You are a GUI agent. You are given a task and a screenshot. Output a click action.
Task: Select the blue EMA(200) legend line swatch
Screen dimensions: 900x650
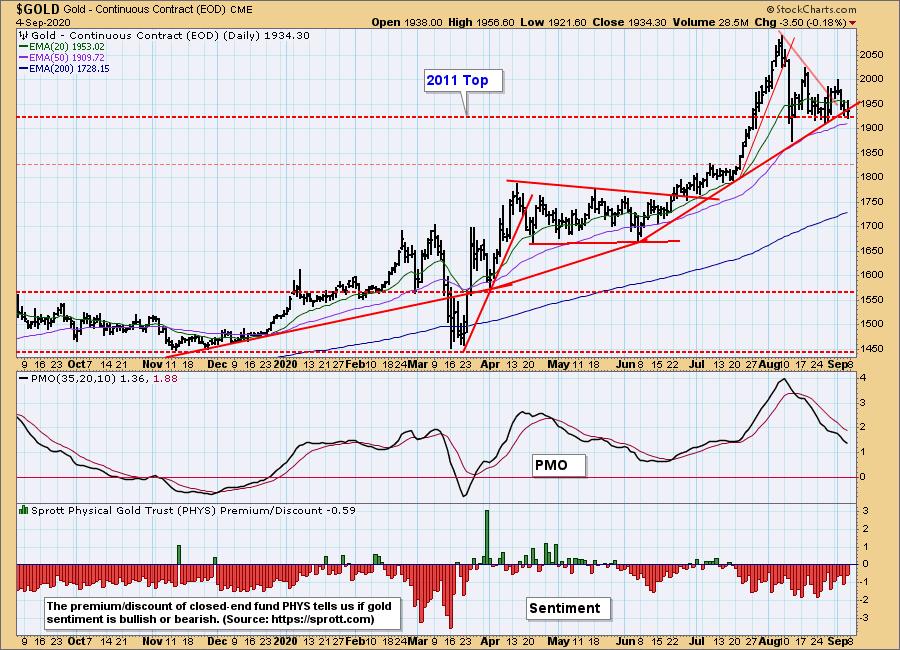(x=24, y=68)
